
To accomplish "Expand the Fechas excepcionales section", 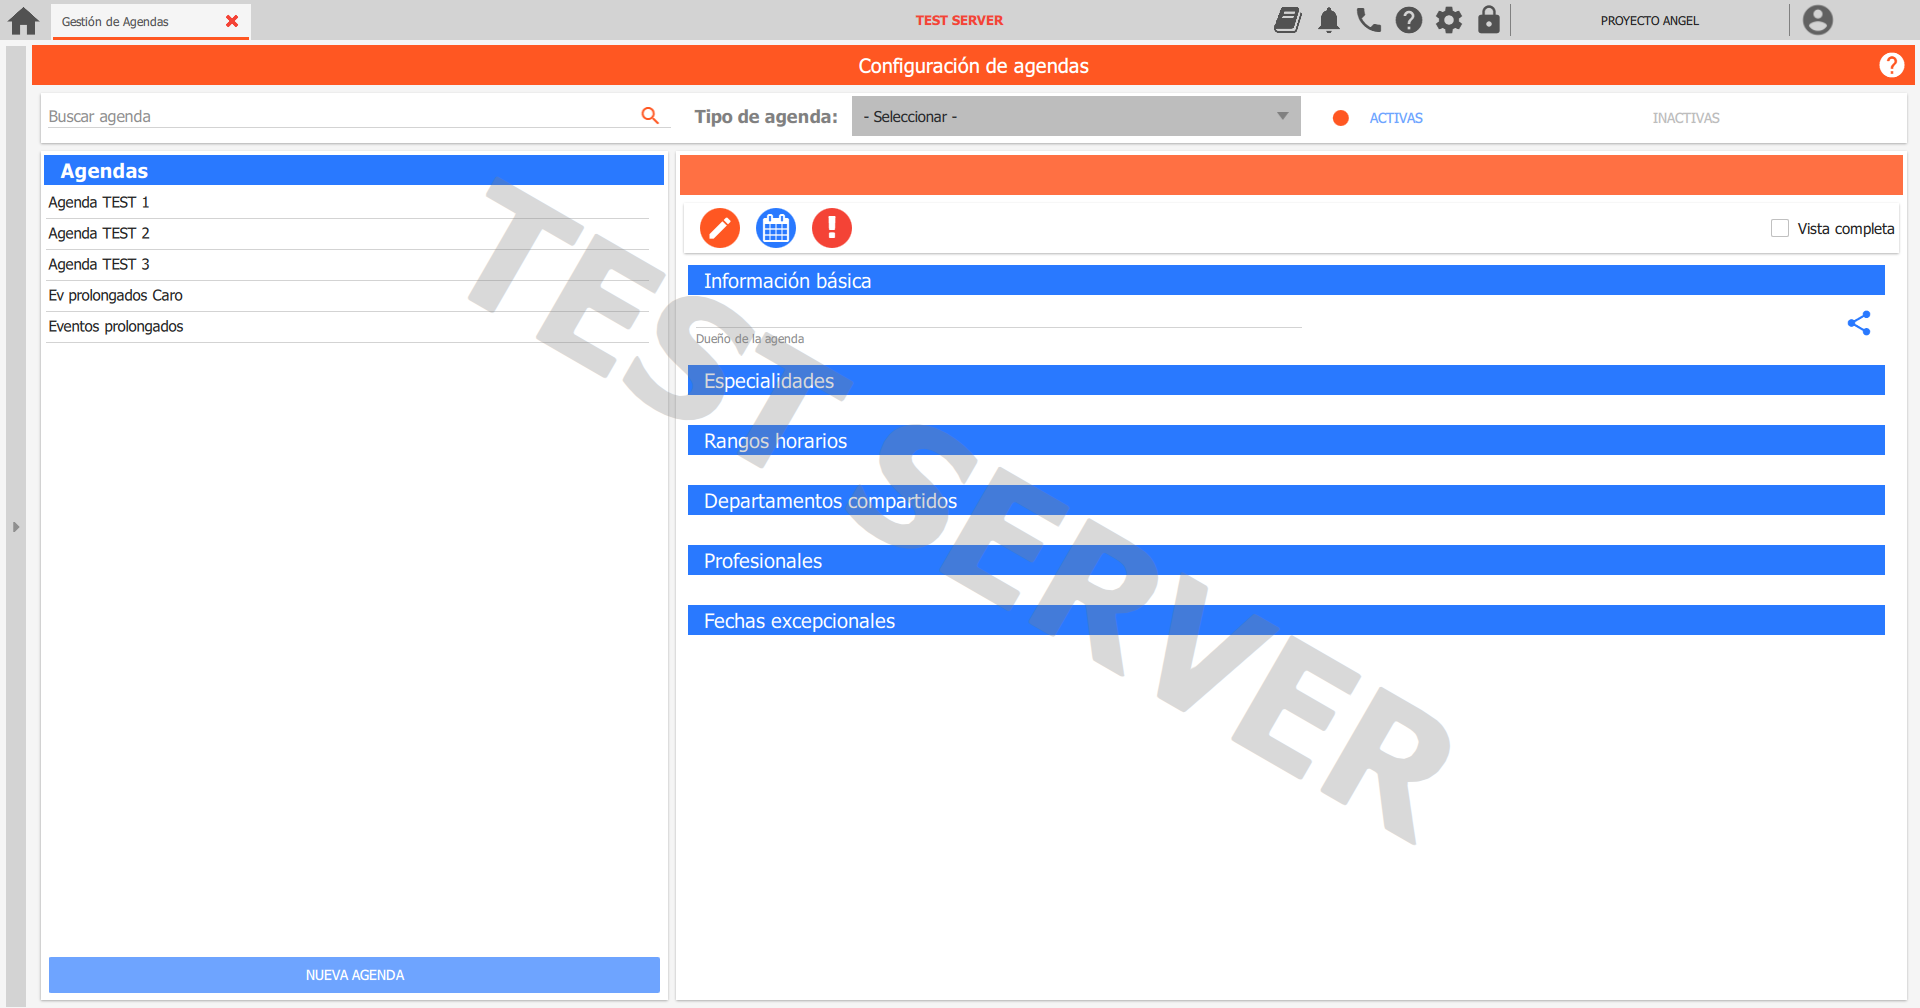I will [1286, 620].
